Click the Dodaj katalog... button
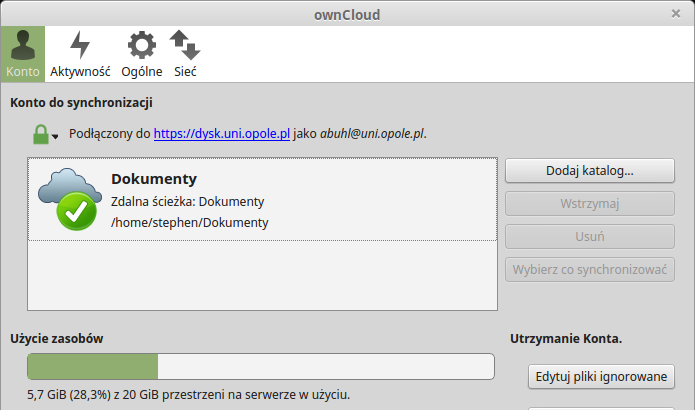Image resolution: width=695 pixels, height=410 pixels. [x=590, y=171]
